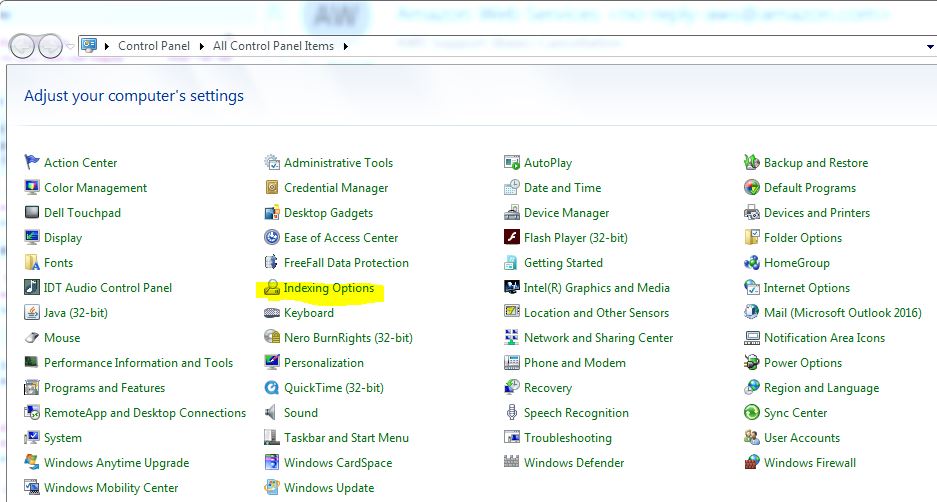Click the Speech Recognition microphone icon
Image resolution: width=937 pixels, height=502 pixels.
point(512,412)
